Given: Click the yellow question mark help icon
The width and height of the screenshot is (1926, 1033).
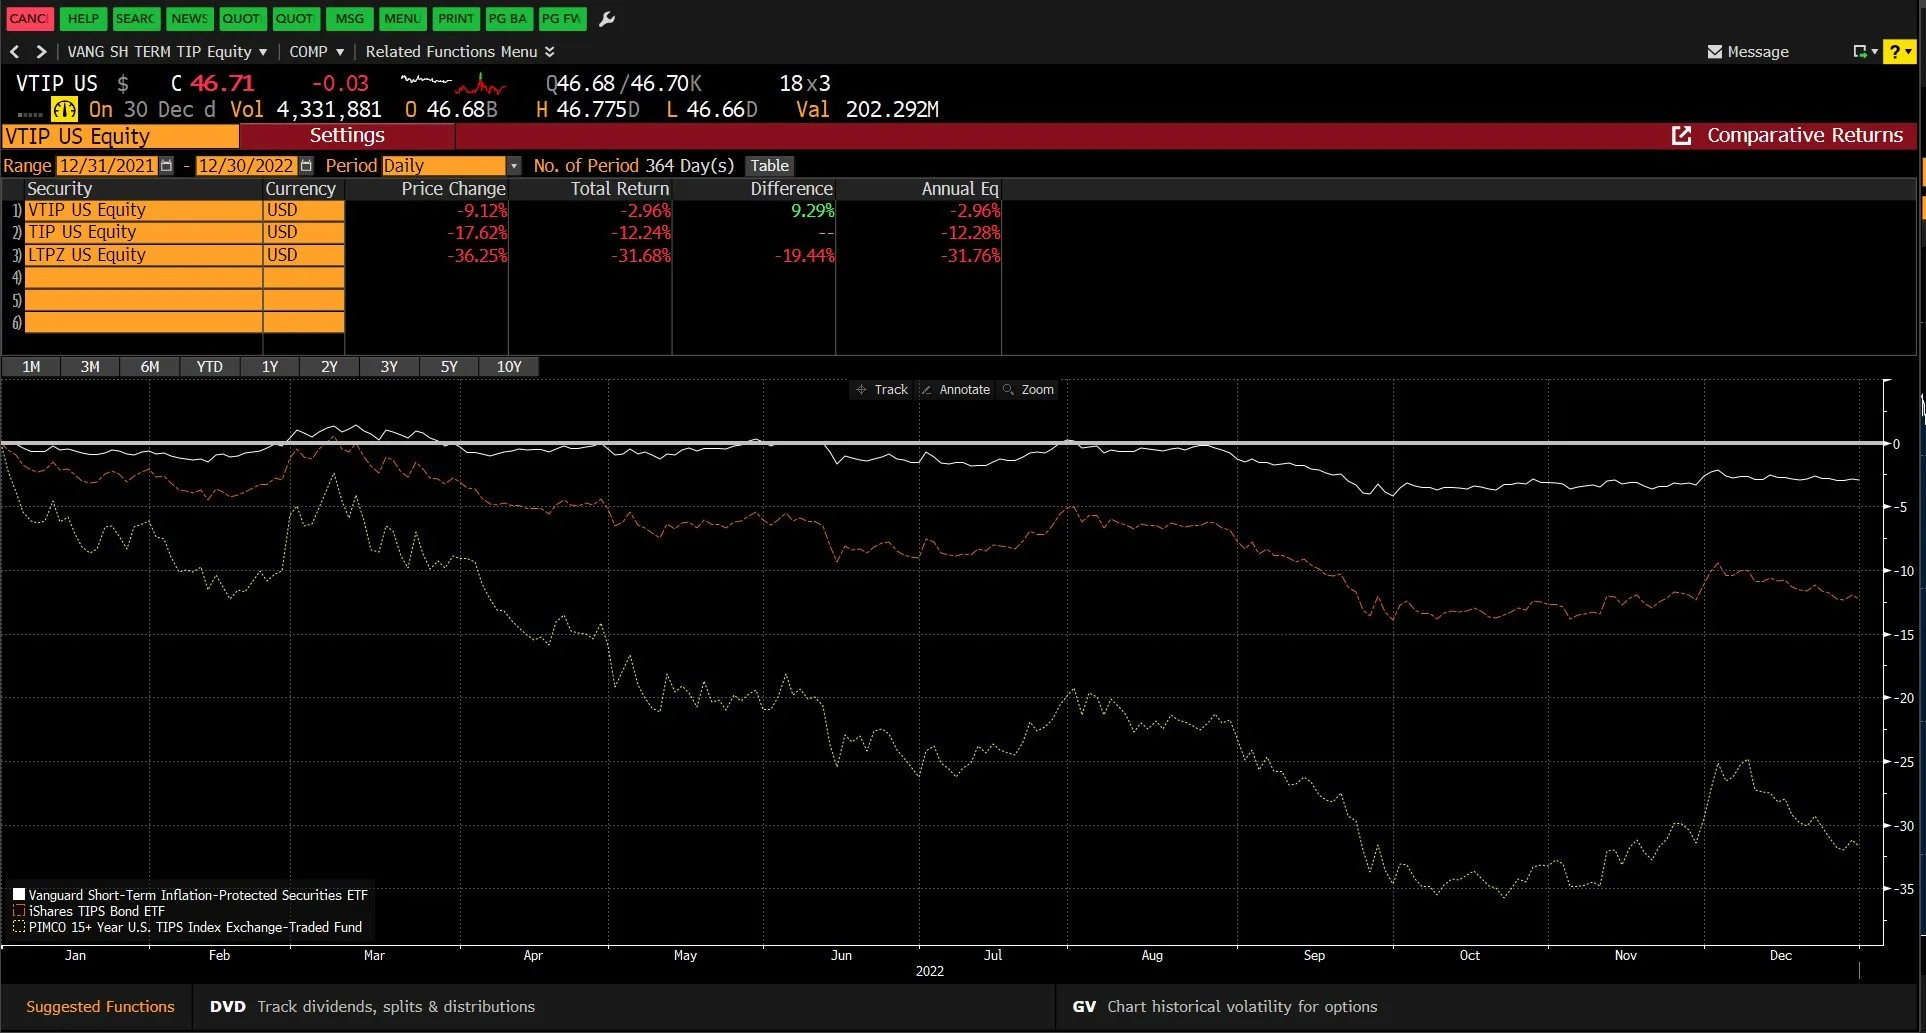Looking at the screenshot, I should tap(1894, 51).
